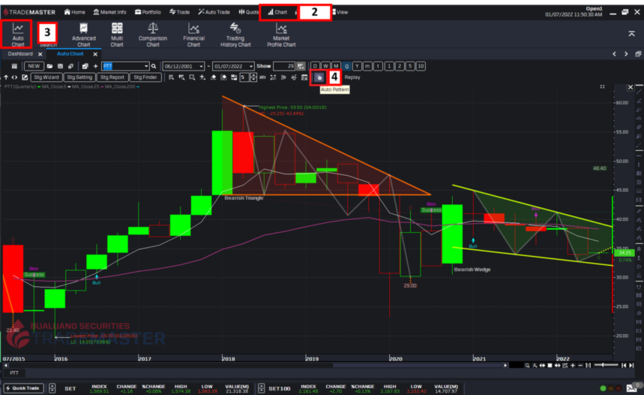This screenshot has height=395, width=644.
Task: Open the Advanced Chart tool
Action: tap(84, 34)
